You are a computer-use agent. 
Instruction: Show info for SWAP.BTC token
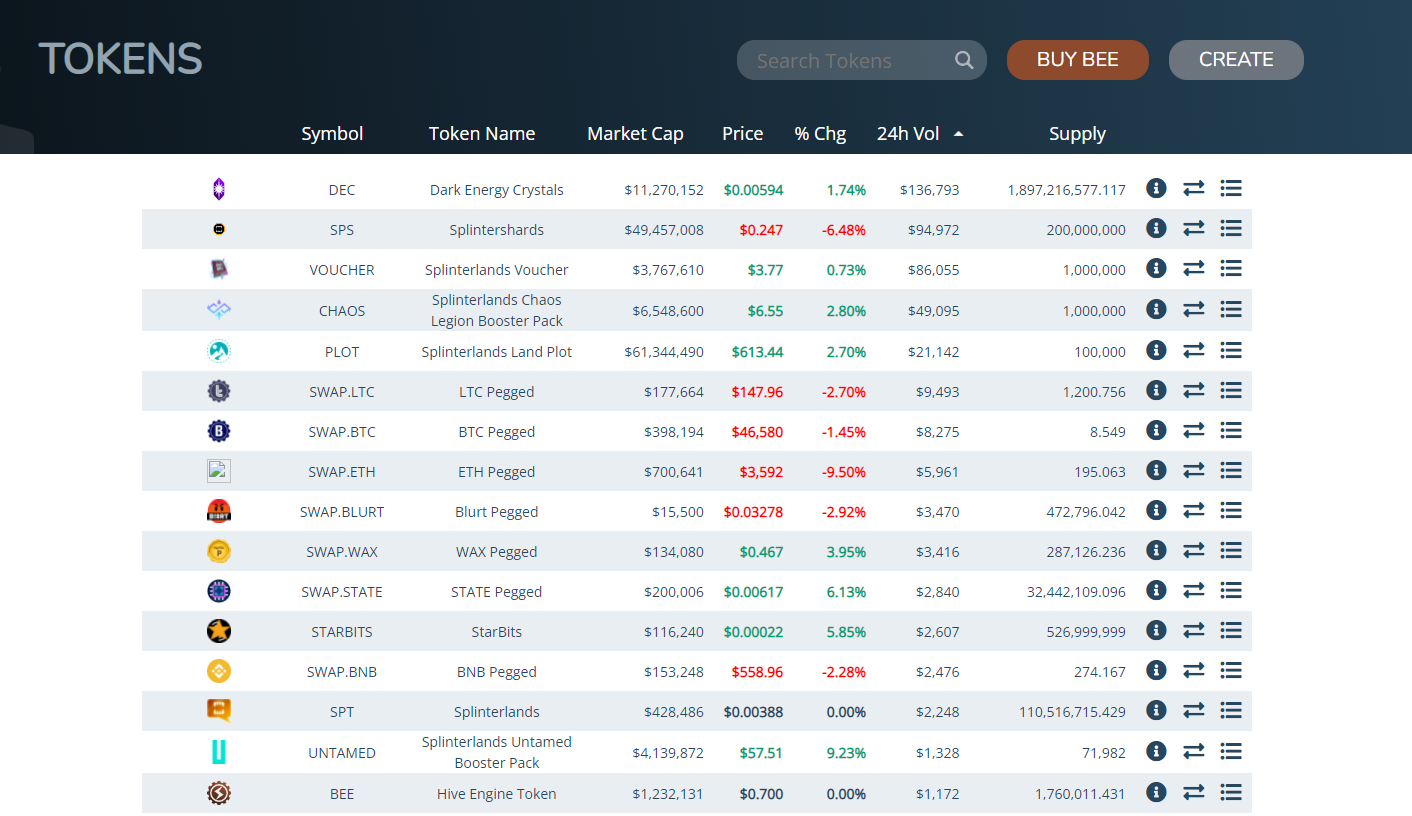tap(1156, 430)
